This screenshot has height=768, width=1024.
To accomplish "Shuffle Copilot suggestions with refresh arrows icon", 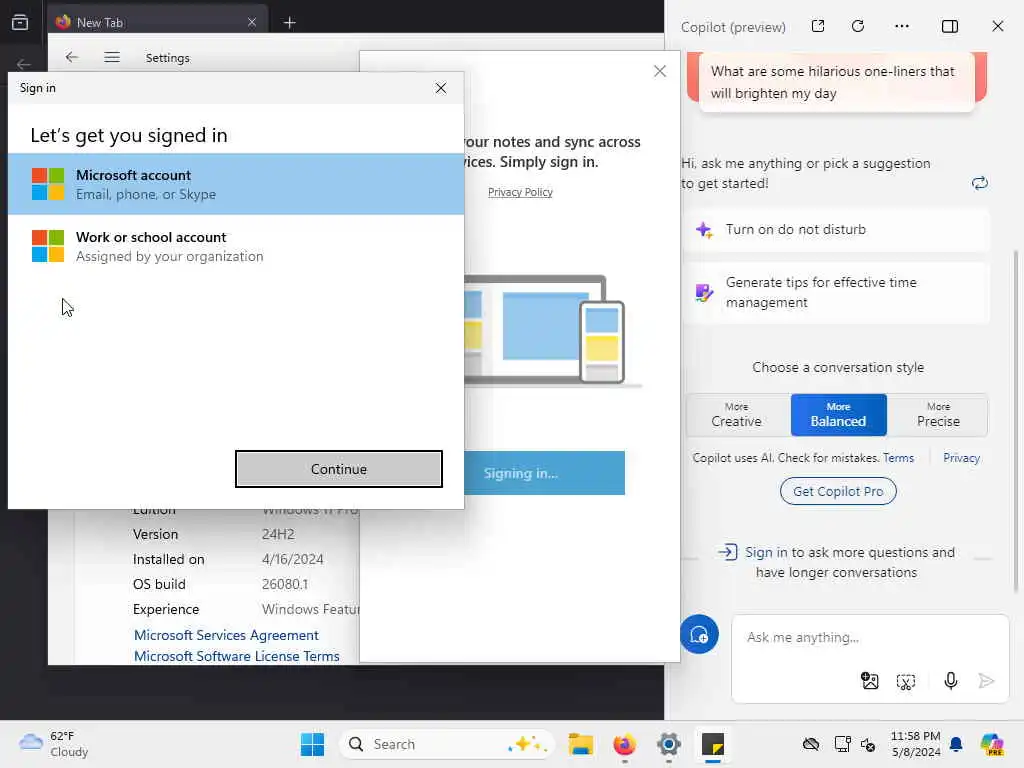I will [980, 183].
